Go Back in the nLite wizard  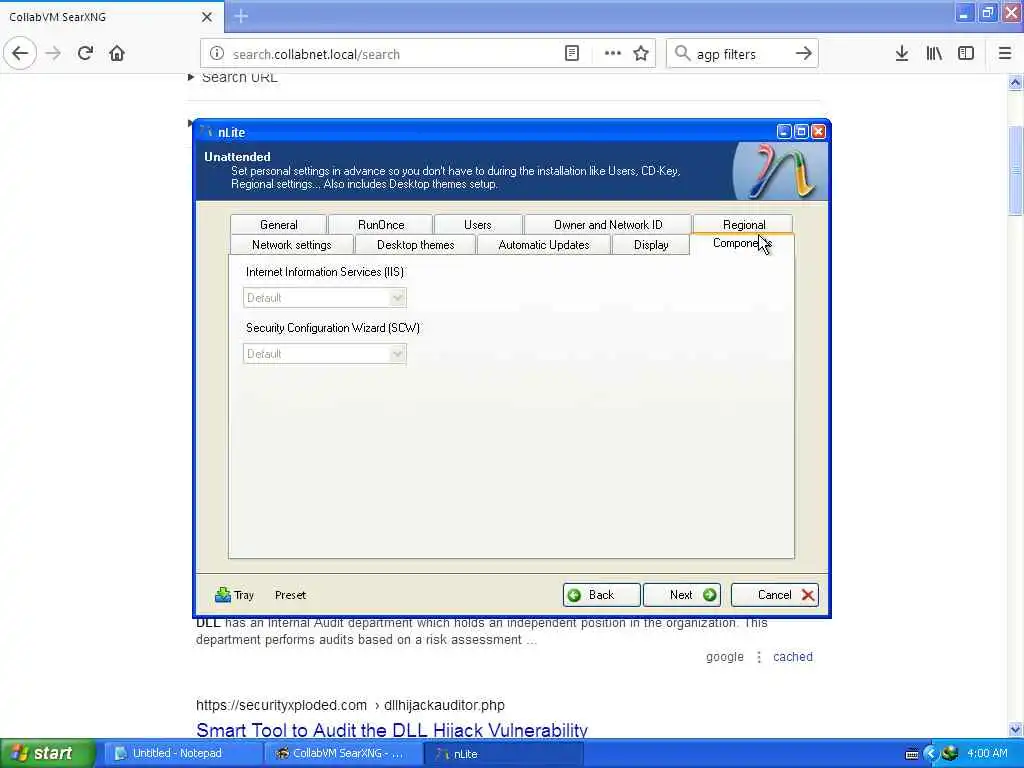tap(601, 595)
